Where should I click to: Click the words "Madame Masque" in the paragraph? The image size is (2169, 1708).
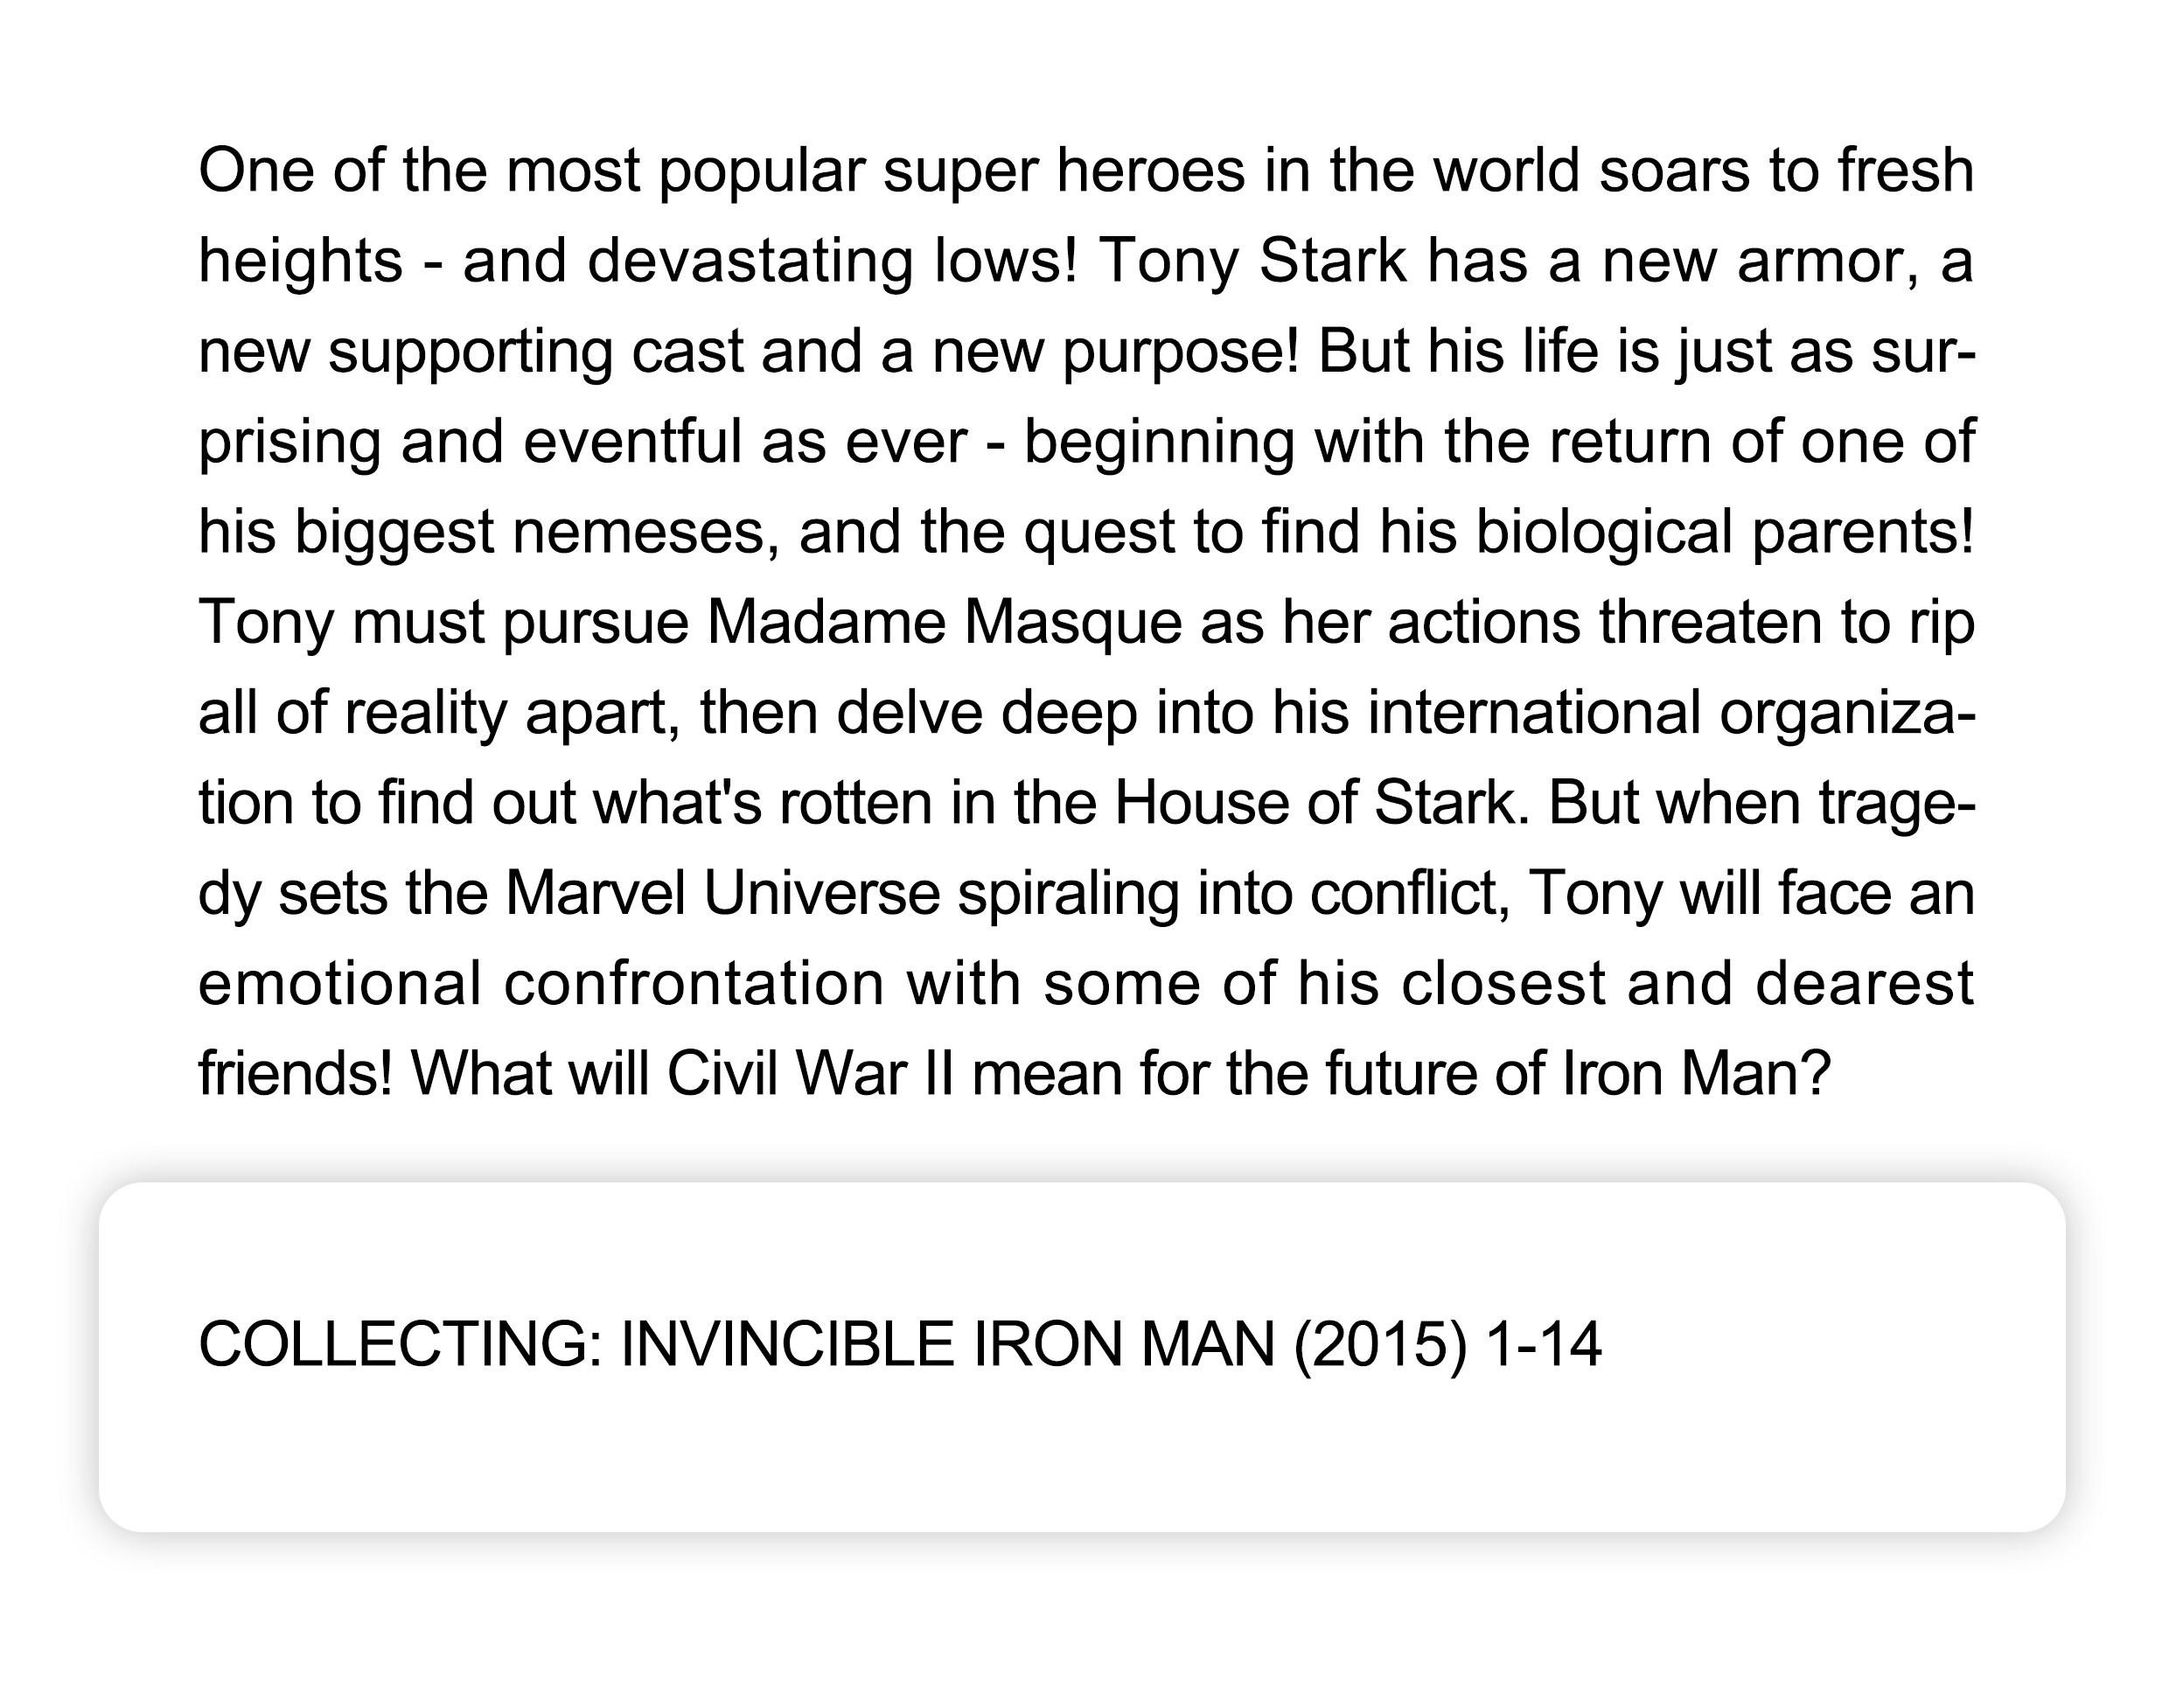pyautogui.click(x=945, y=622)
